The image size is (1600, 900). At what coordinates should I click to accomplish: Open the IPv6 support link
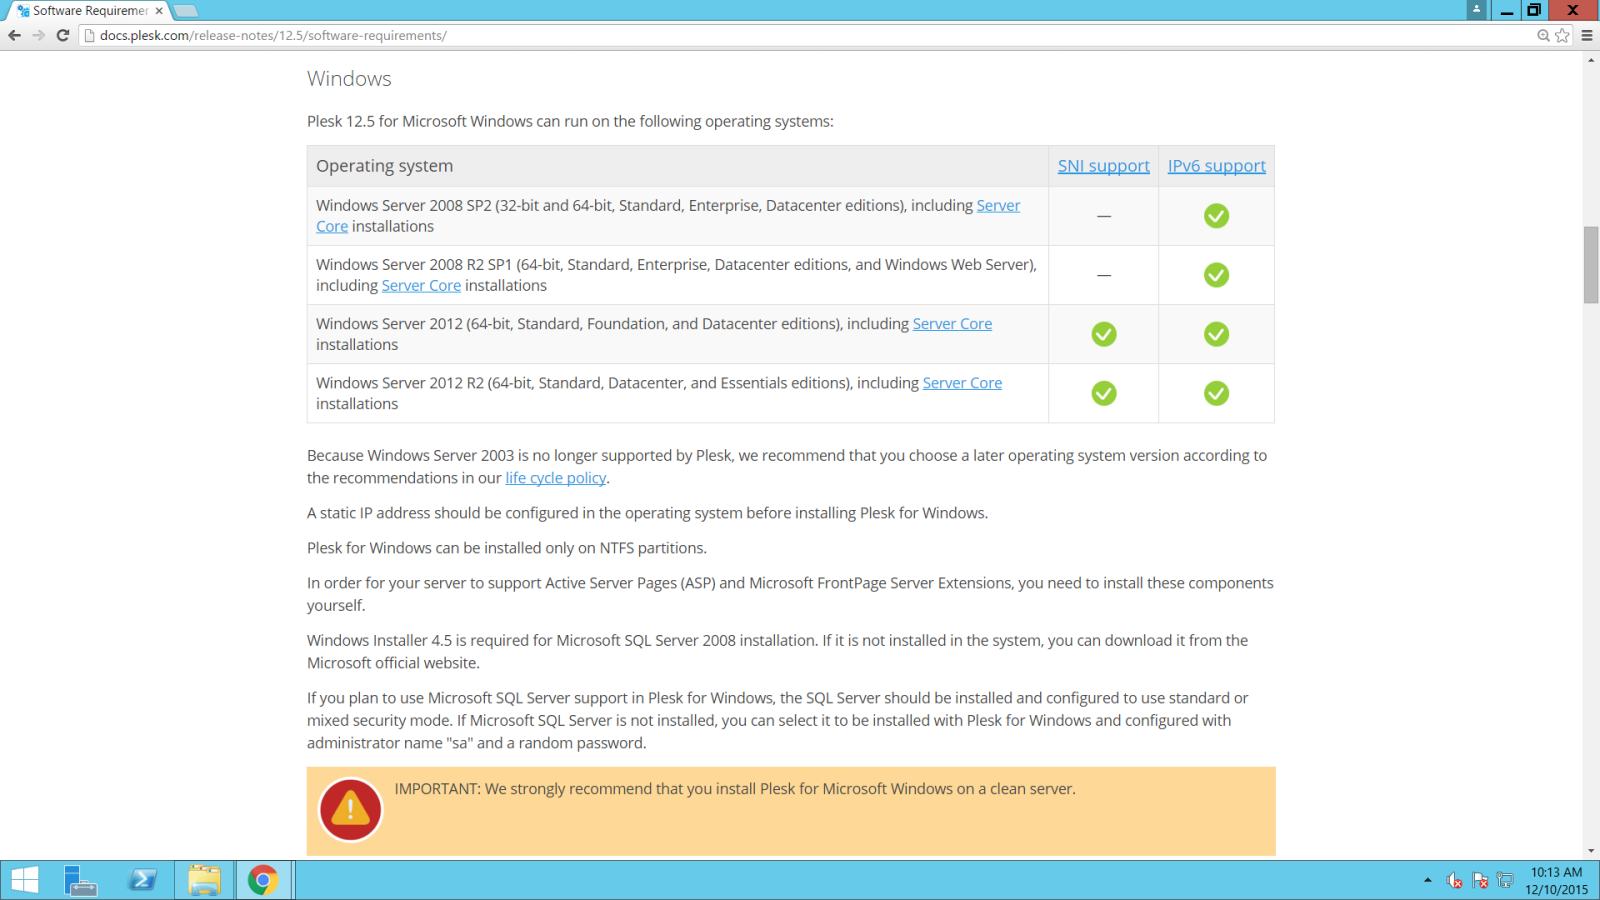pos(1216,166)
